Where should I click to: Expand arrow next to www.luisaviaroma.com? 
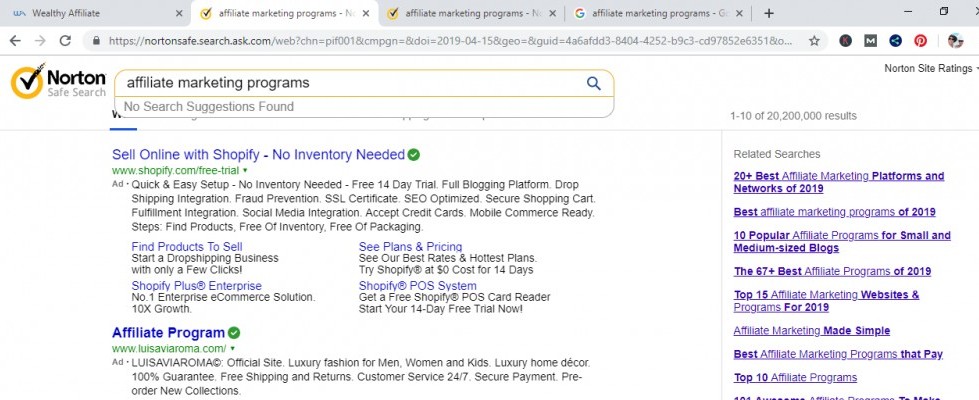tap(232, 348)
